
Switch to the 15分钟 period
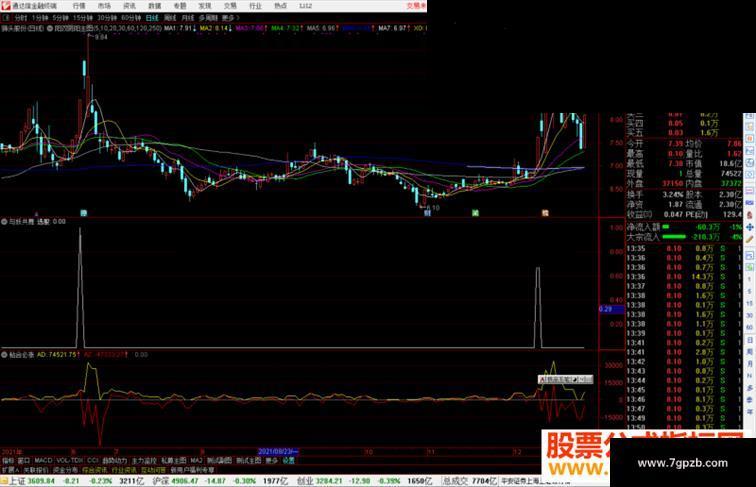(82, 18)
